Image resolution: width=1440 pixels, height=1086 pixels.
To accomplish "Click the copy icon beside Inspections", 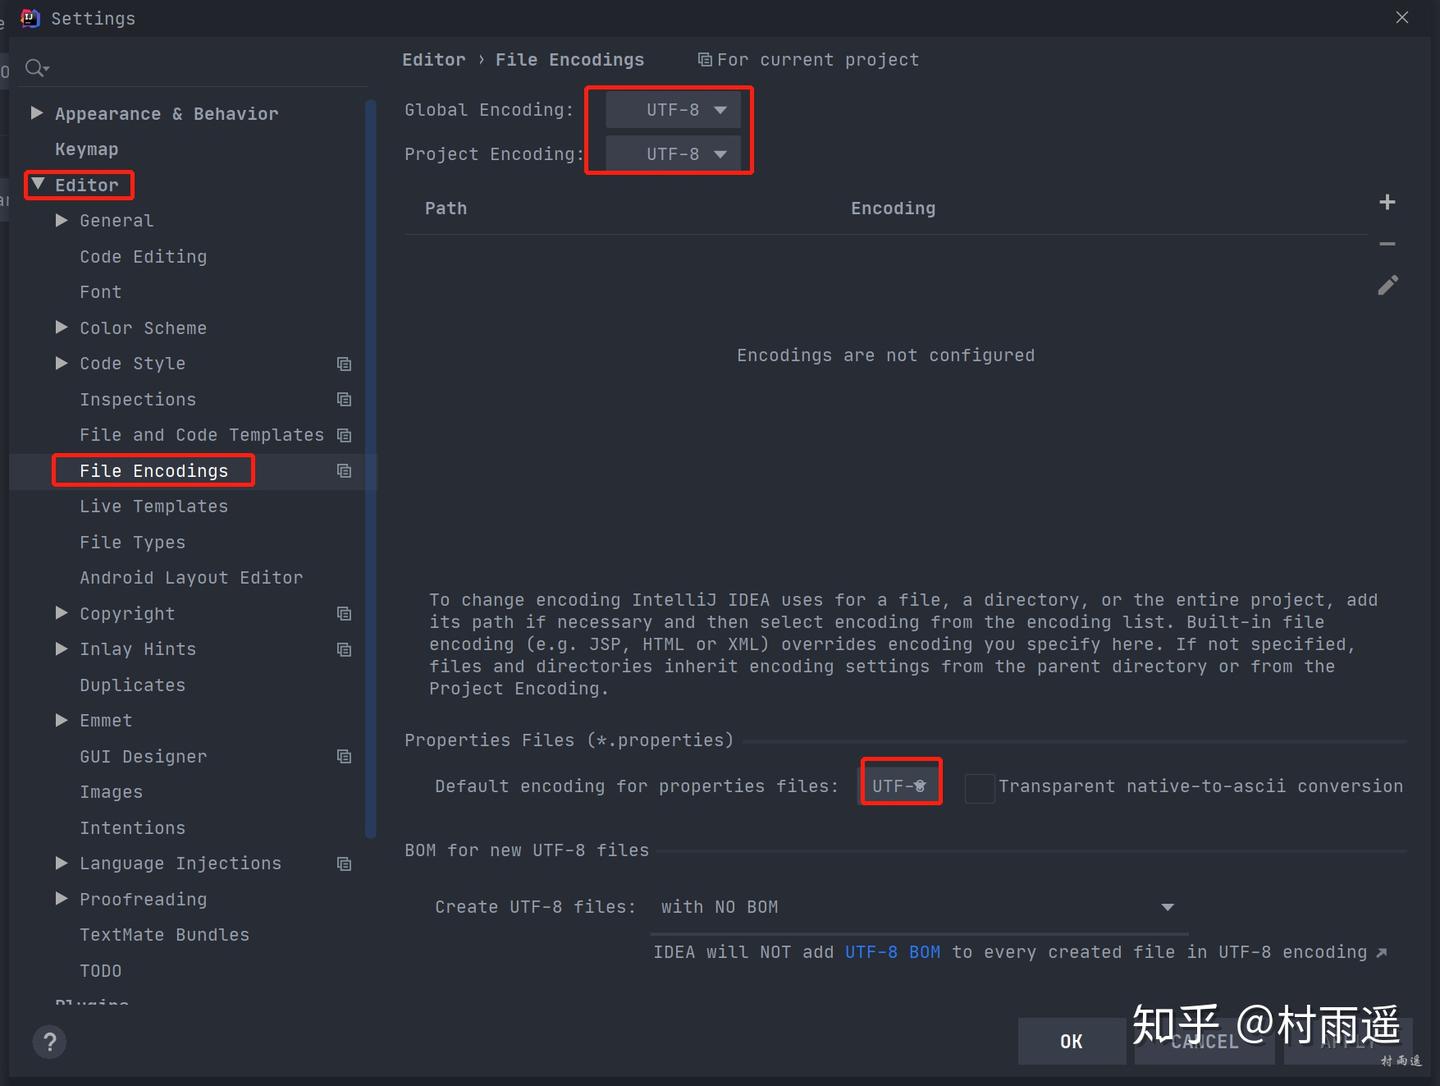I will 344,399.
